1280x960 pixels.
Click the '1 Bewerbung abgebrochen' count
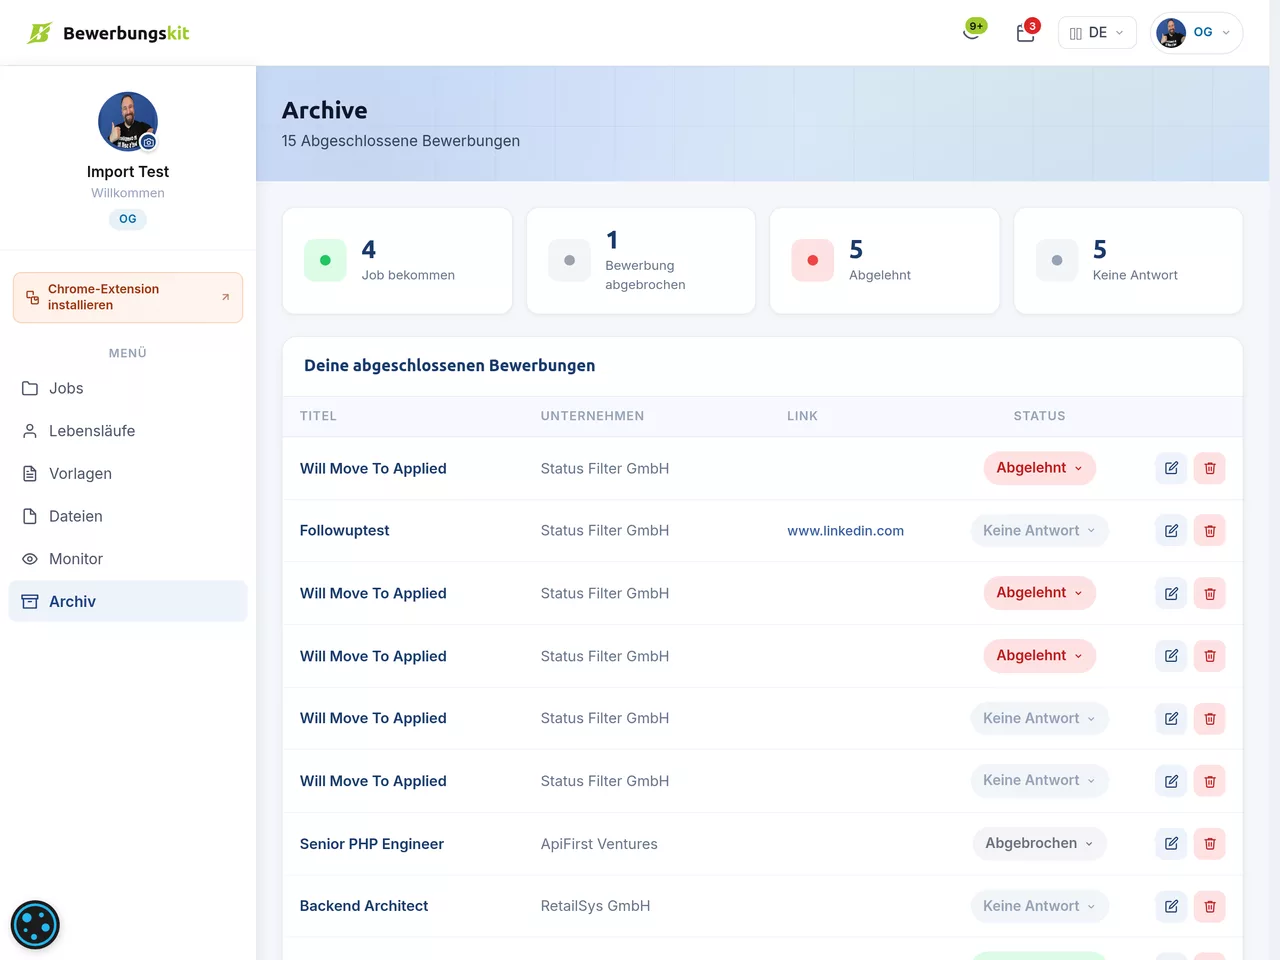(x=612, y=240)
